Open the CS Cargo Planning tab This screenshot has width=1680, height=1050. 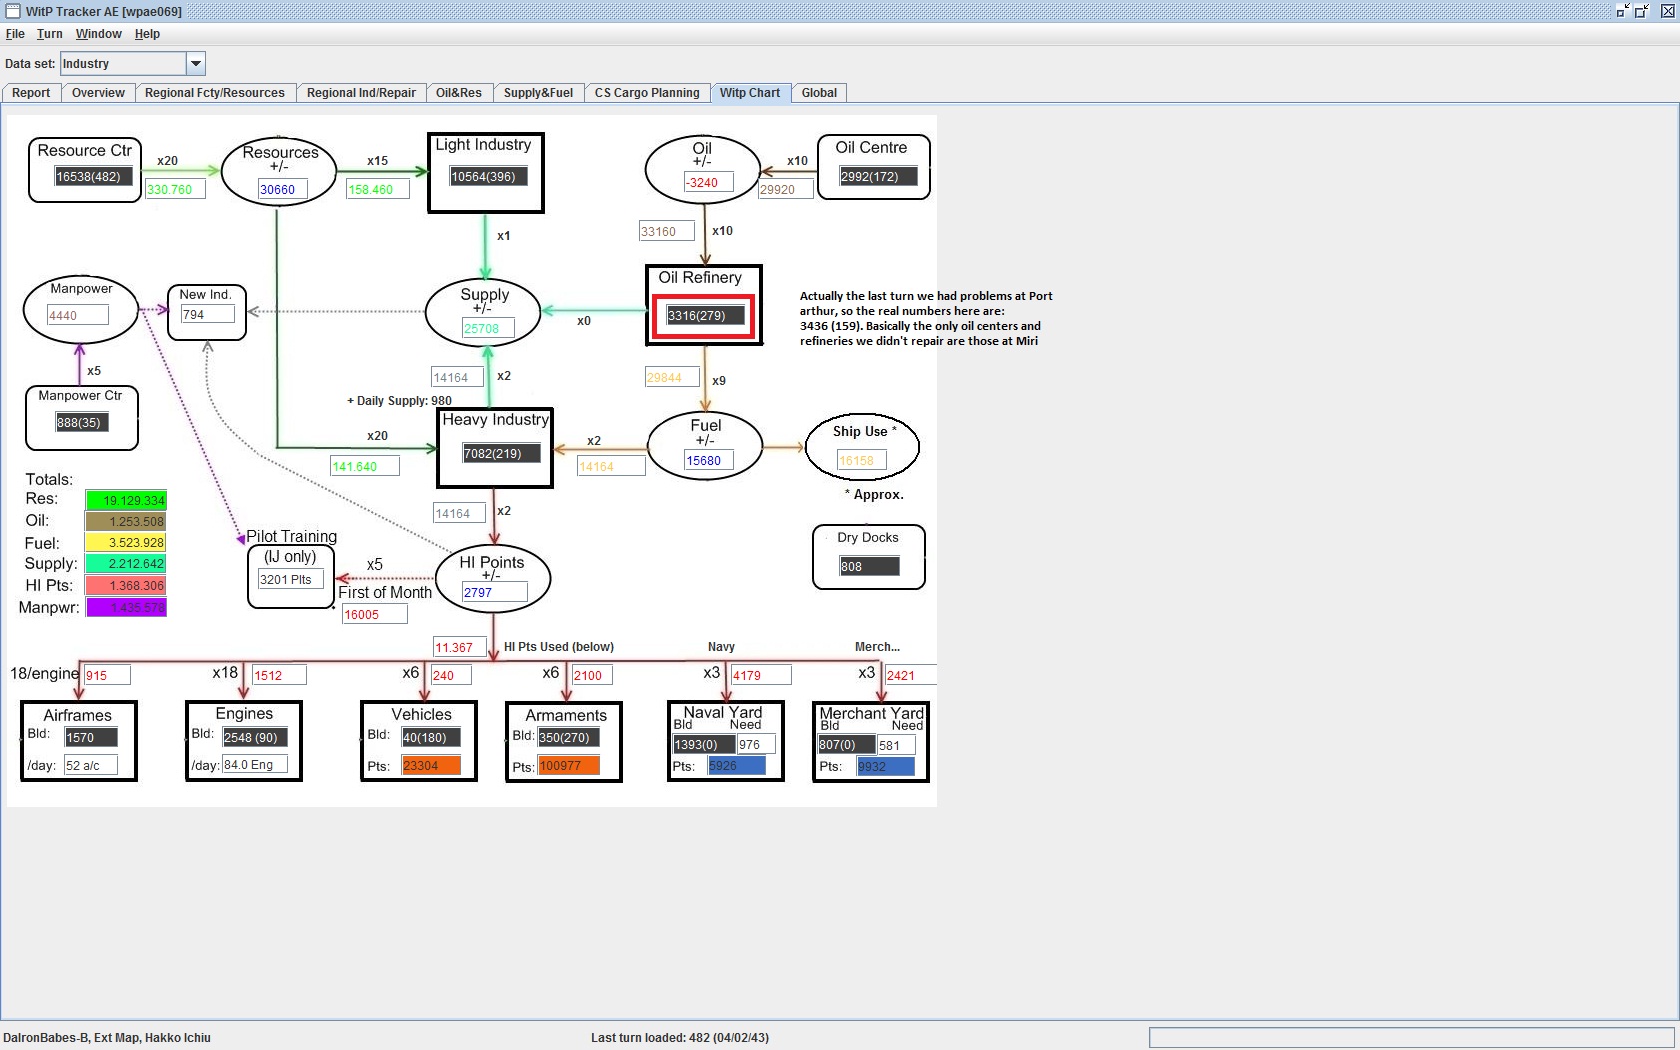647,93
